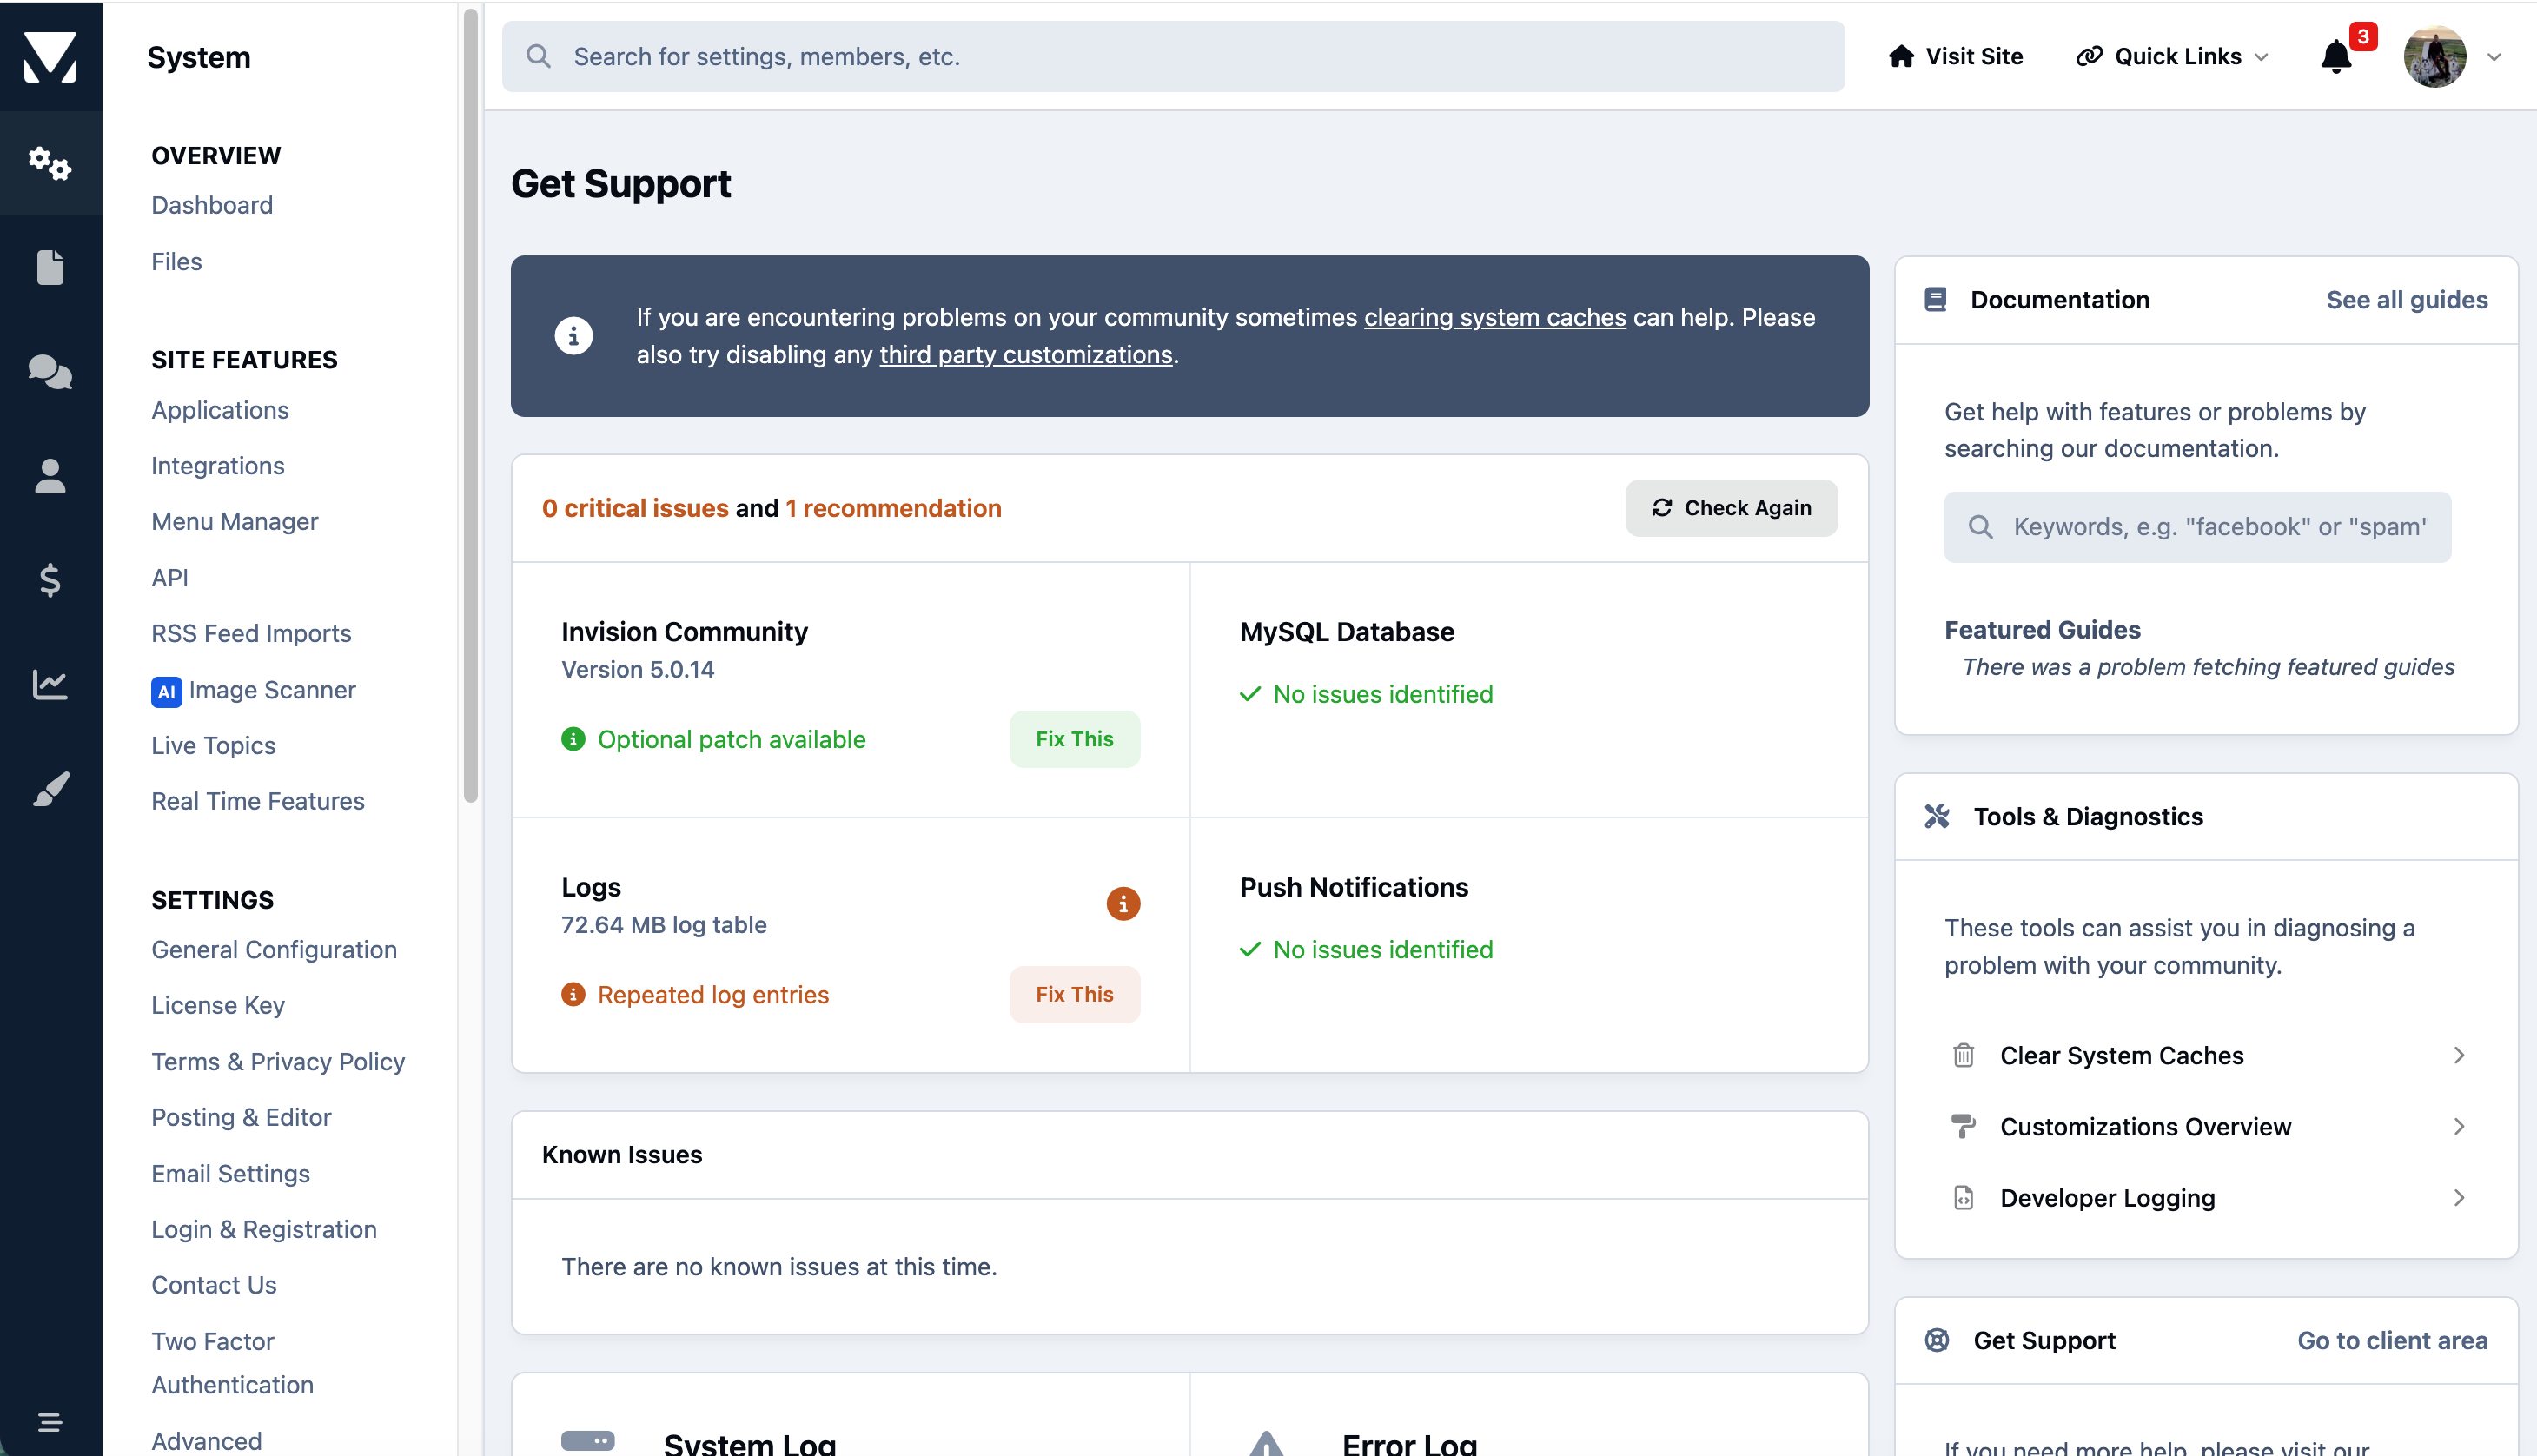Image resolution: width=2537 pixels, height=1456 pixels.
Task: Select the System gears sidebar icon
Action: point(50,163)
